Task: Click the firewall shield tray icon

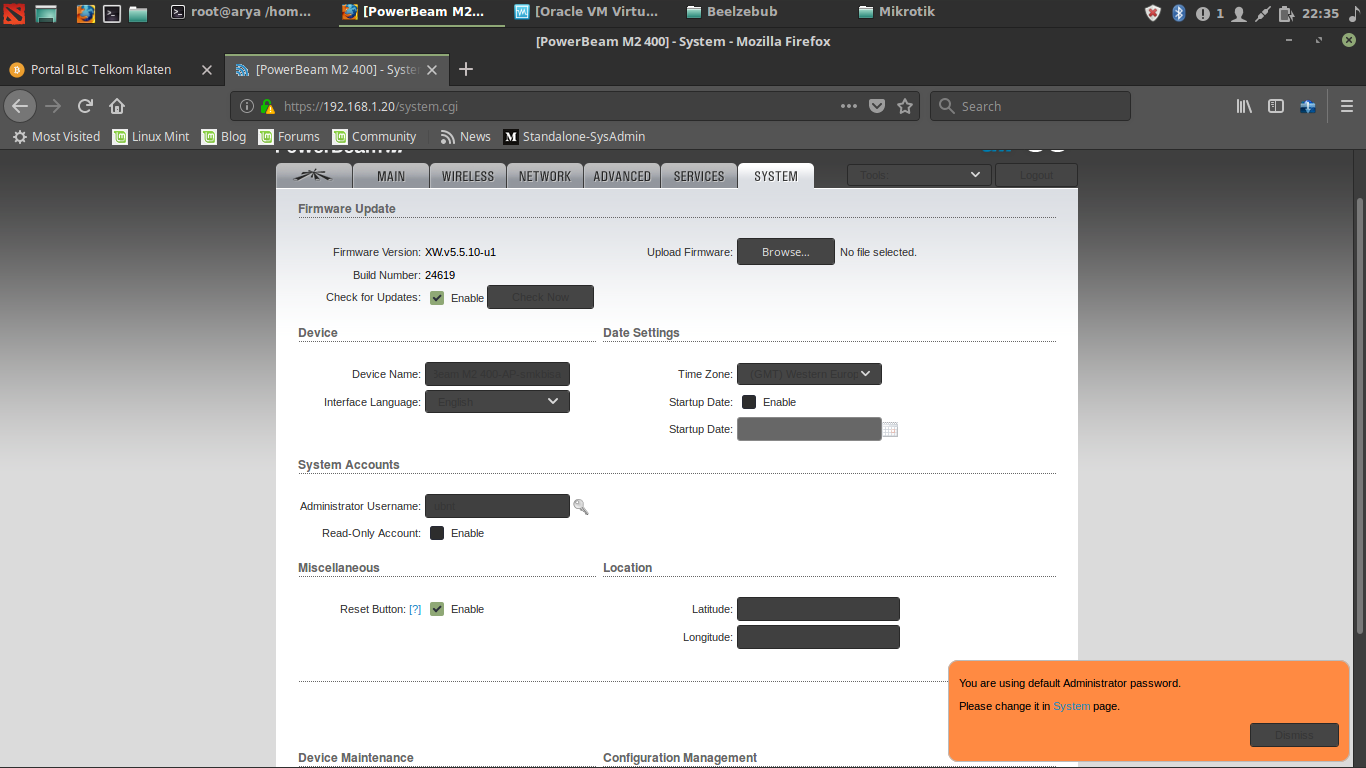Action: pos(1153,13)
